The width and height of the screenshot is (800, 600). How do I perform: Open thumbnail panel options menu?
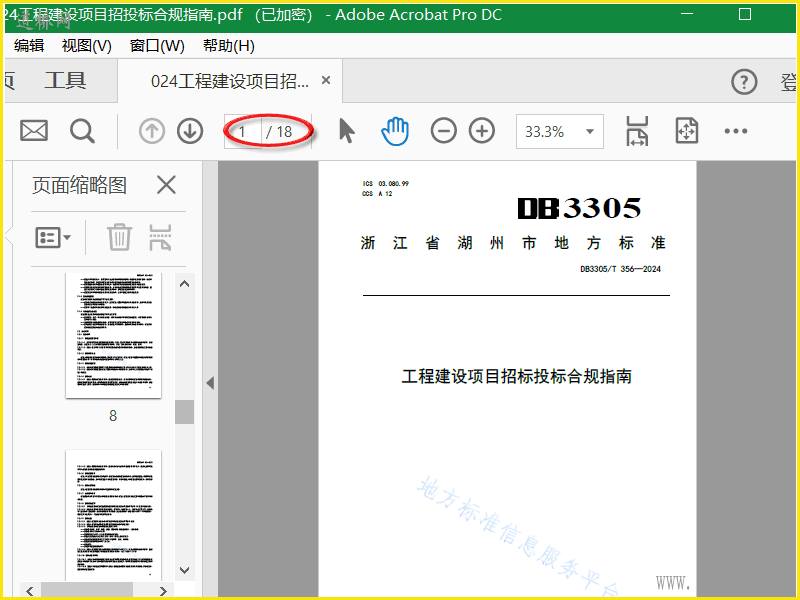pyautogui.click(x=53, y=237)
